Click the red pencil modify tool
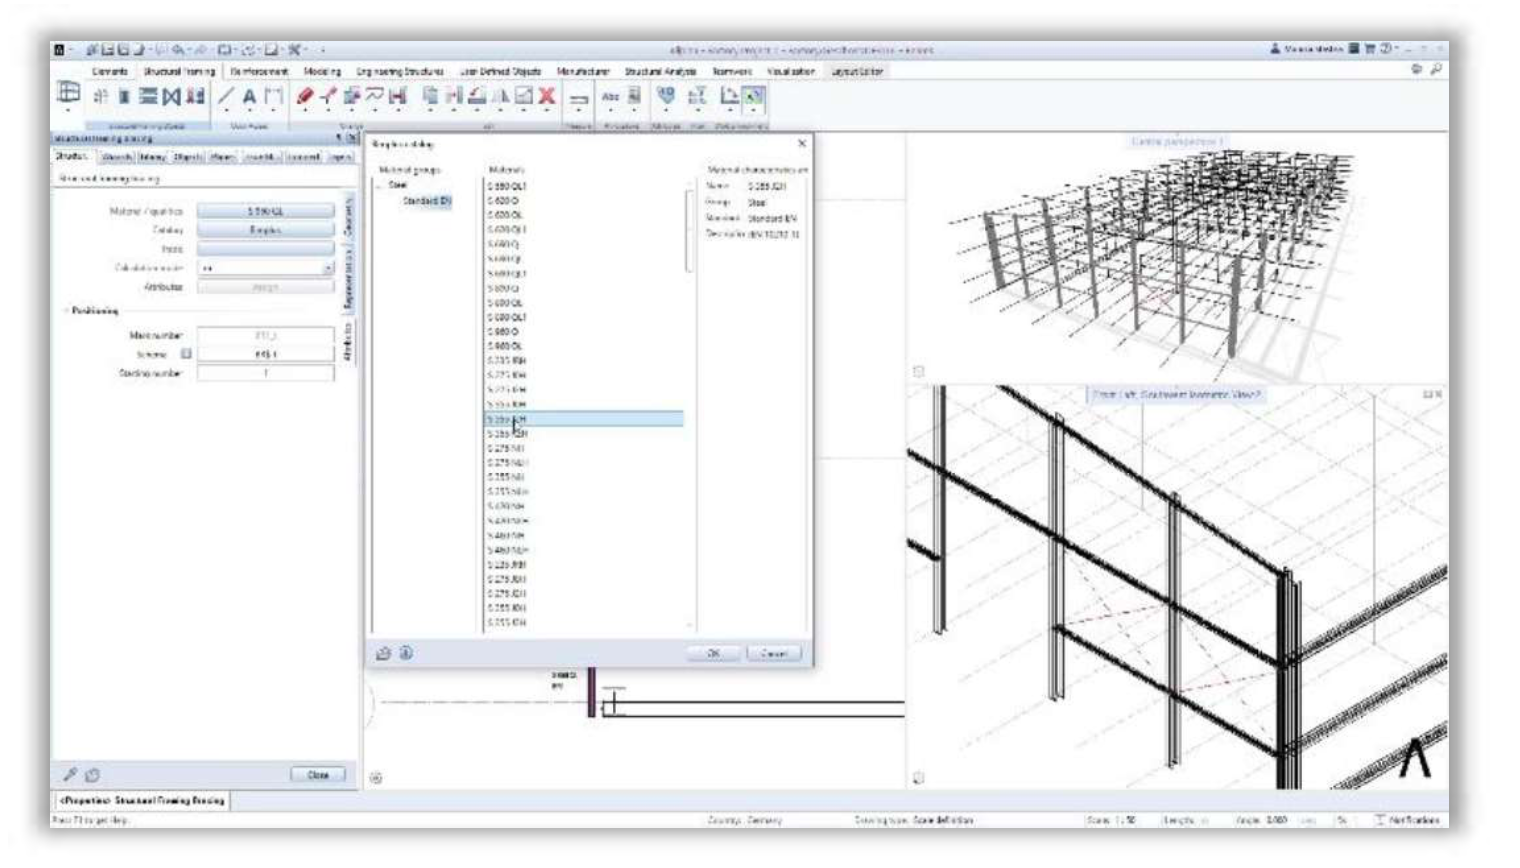This screenshot has height=868, width=1520. coord(305,96)
